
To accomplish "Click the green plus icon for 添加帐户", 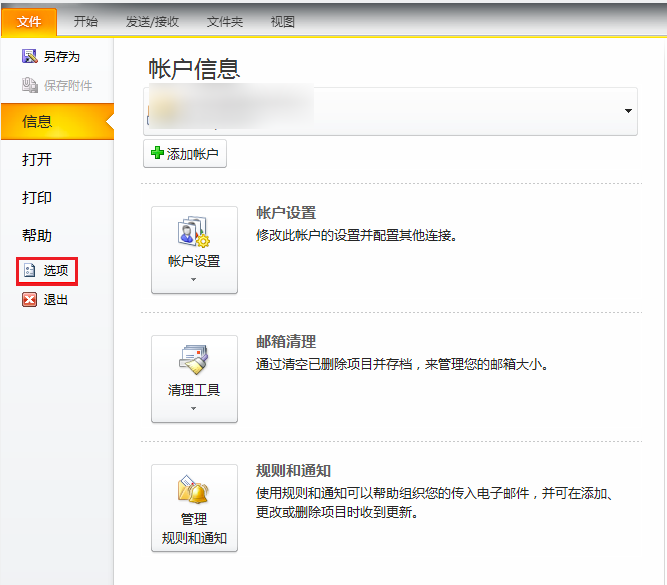I will click(157, 154).
